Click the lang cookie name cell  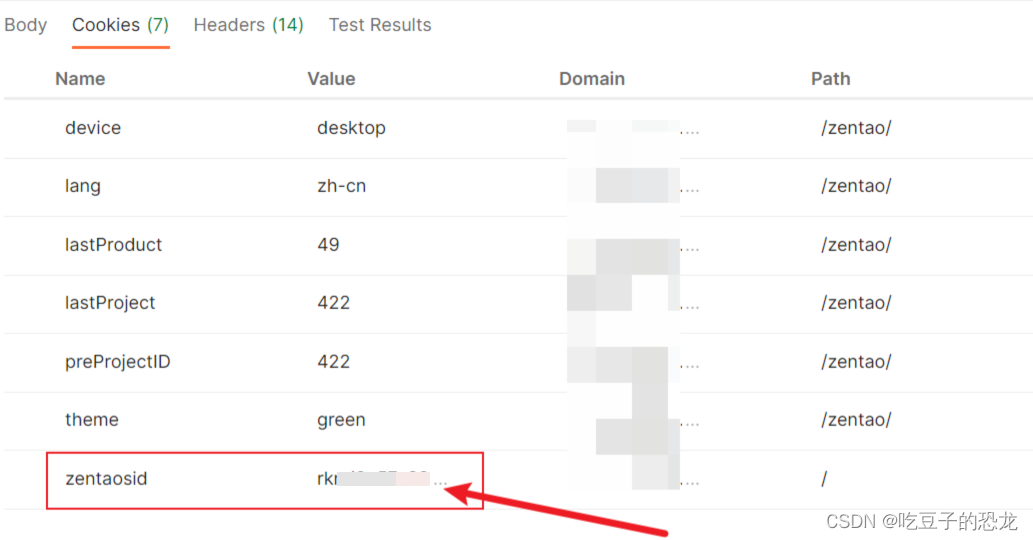pyautogui.click(x=83, y=186)
